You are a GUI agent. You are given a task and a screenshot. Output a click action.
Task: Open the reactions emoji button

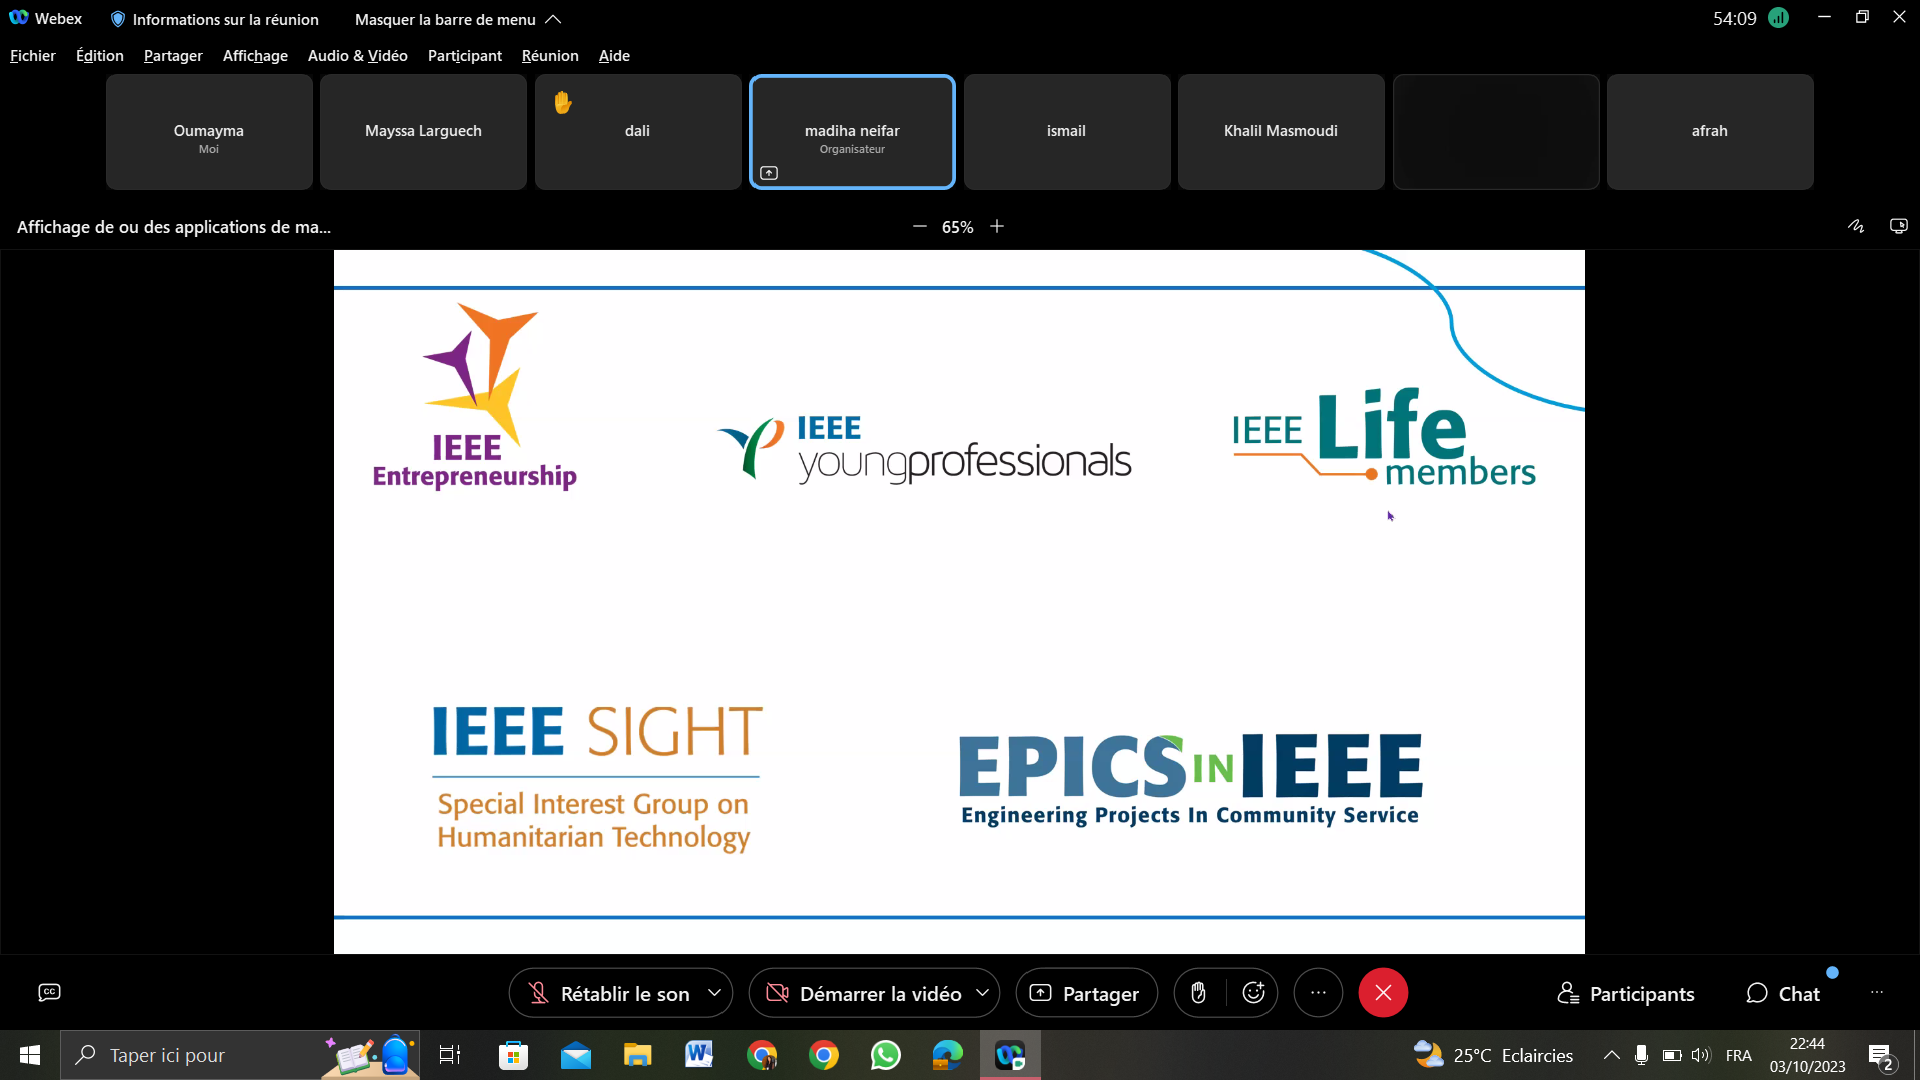(1253, 993)
